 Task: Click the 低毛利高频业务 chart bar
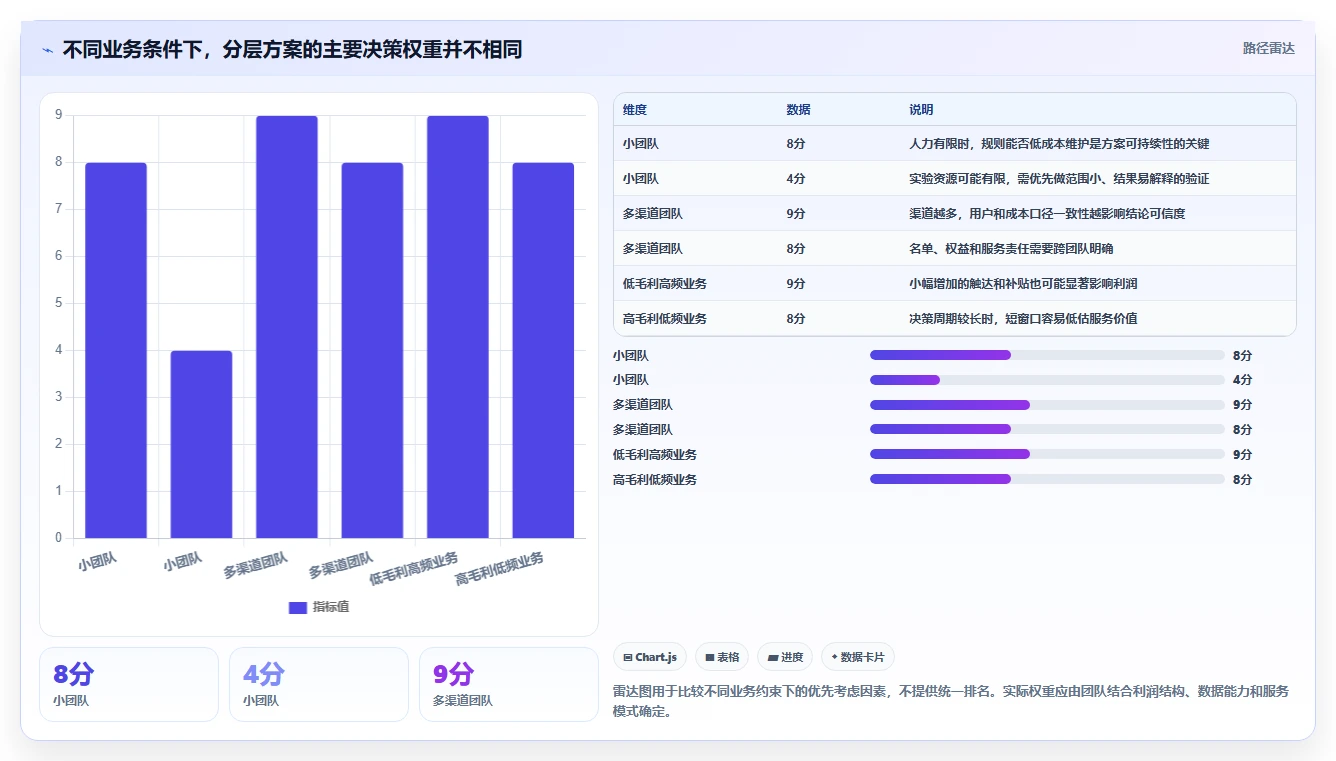(458, 327)
